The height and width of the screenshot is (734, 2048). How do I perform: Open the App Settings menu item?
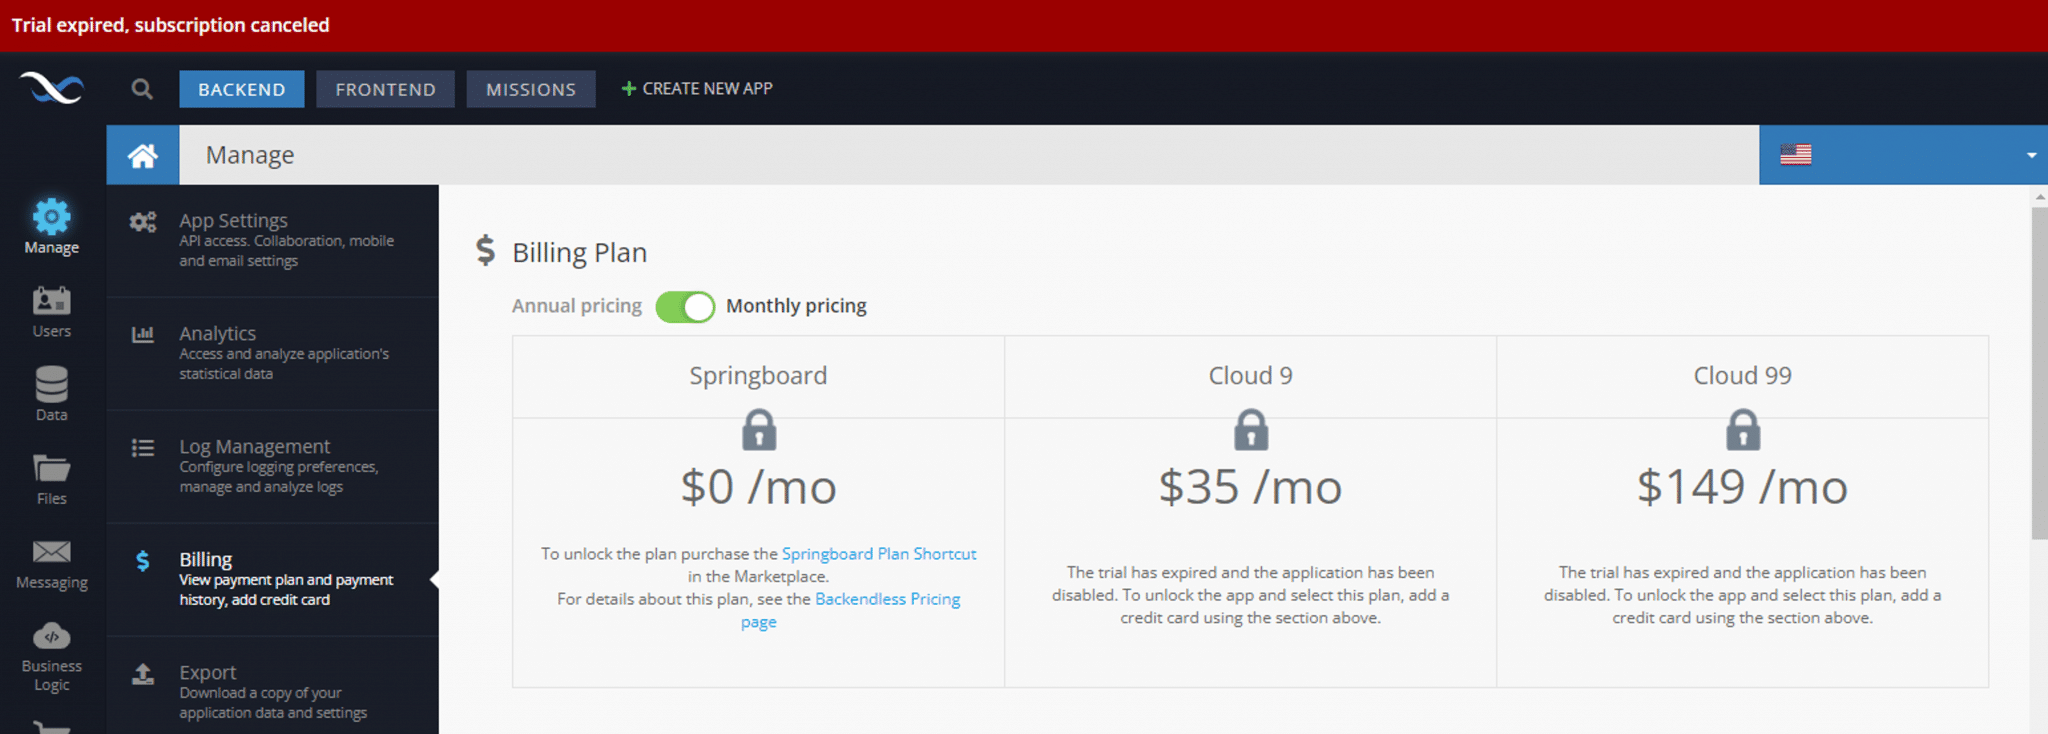tap(273, 240)
